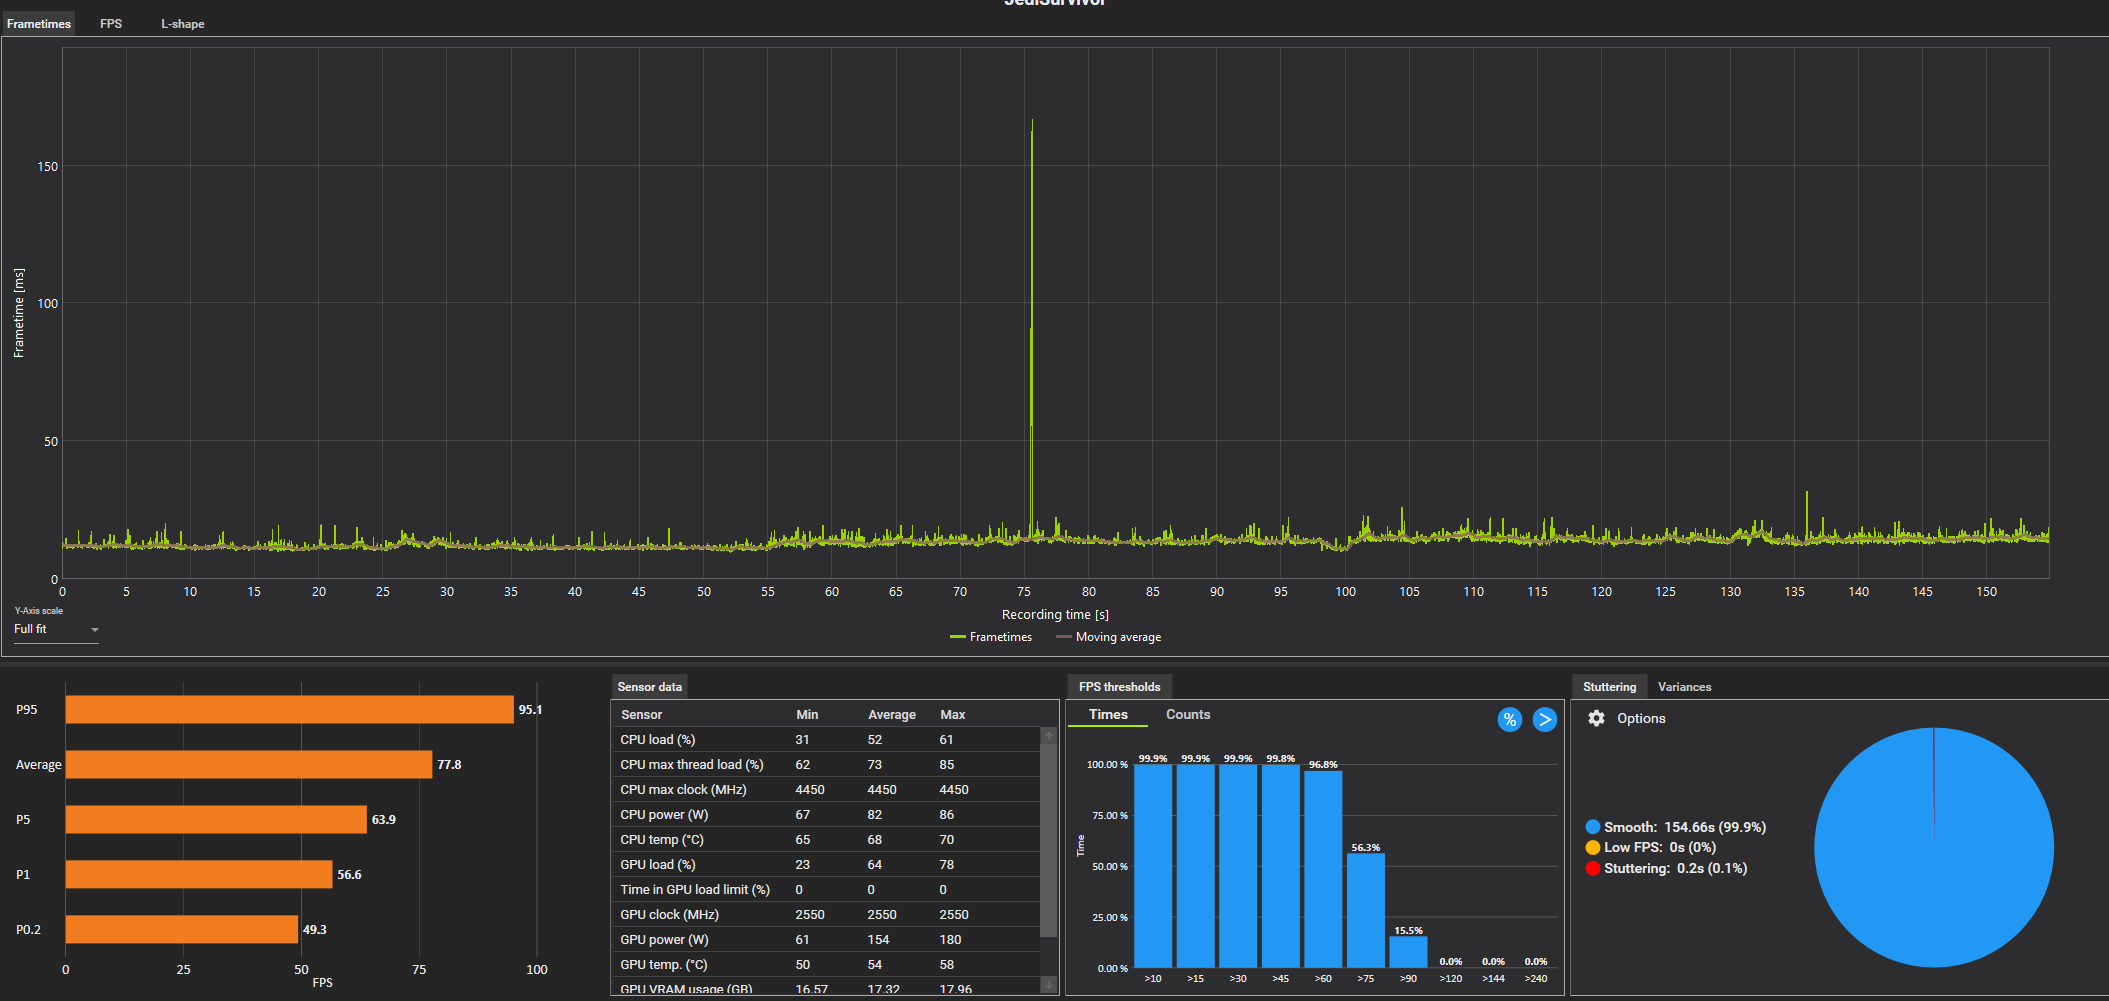Open the stuttering Options label
The height and width of the screenshot is (1001, 2109).
1641,718
